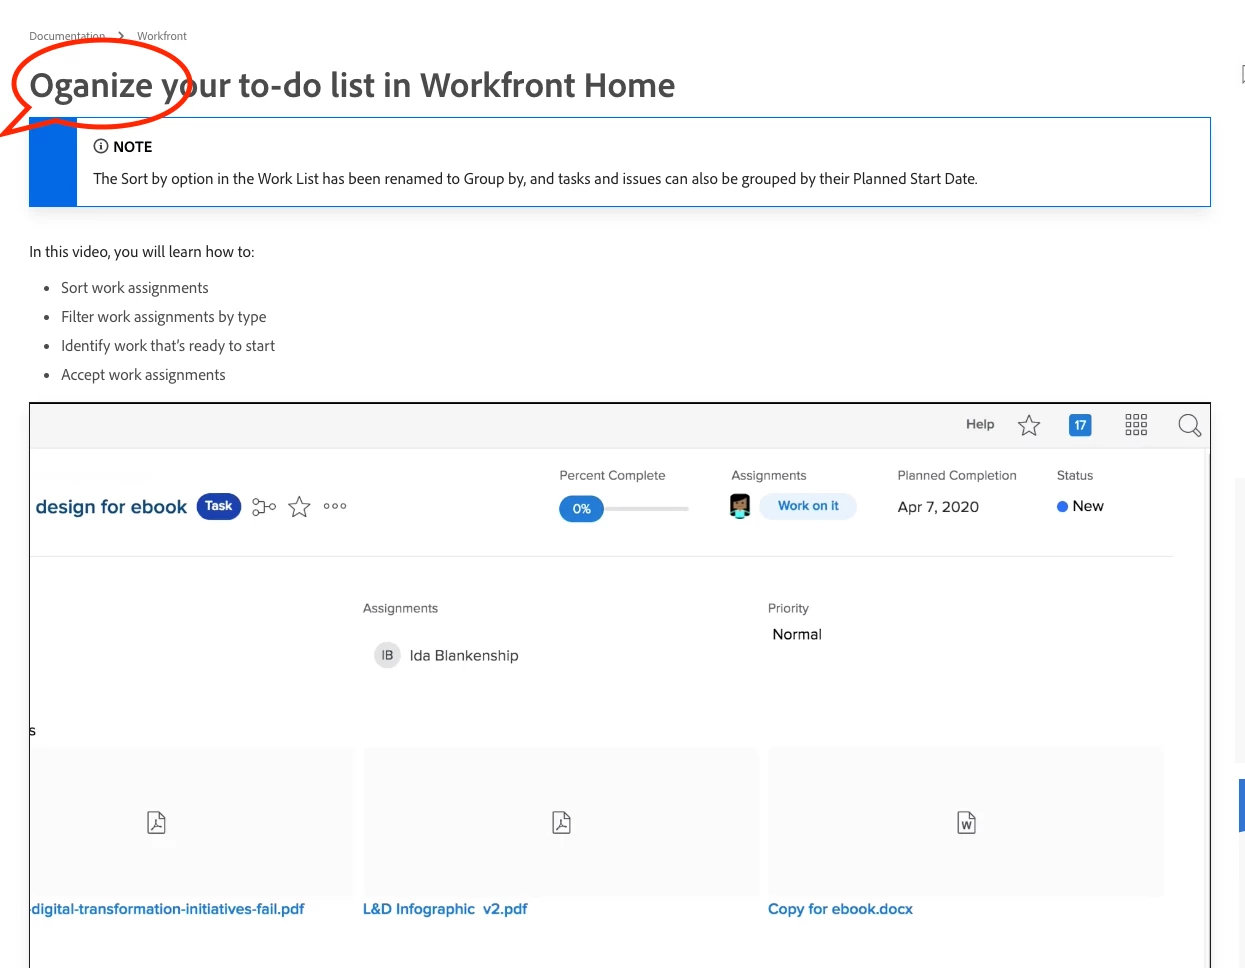Viewport: 1245px width, 968px height.
Task: Favorite the task with the star icon
Action: 299,507
